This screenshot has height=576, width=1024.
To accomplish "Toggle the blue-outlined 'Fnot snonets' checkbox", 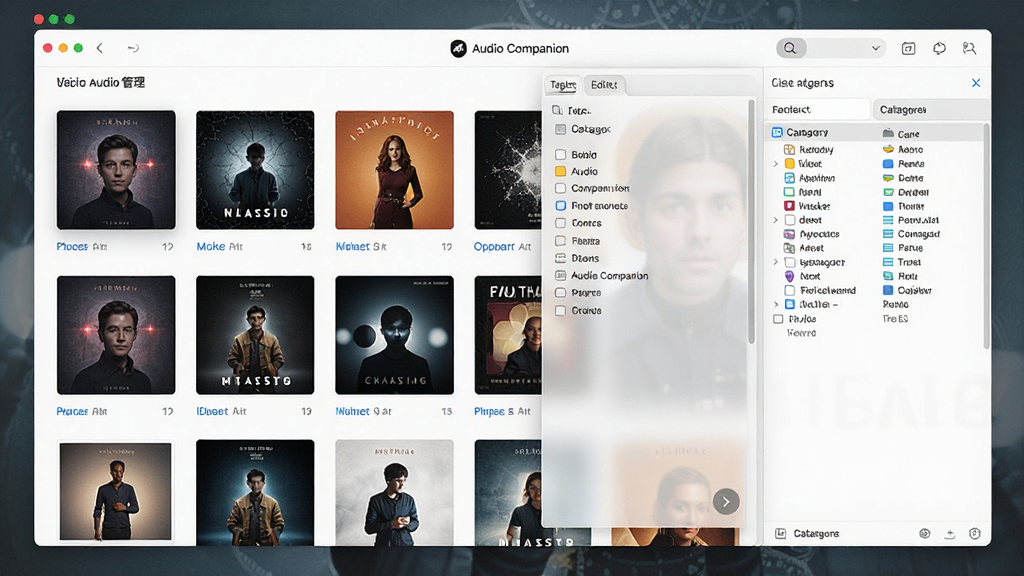I will pyautogui.click(x=560, y=206).
